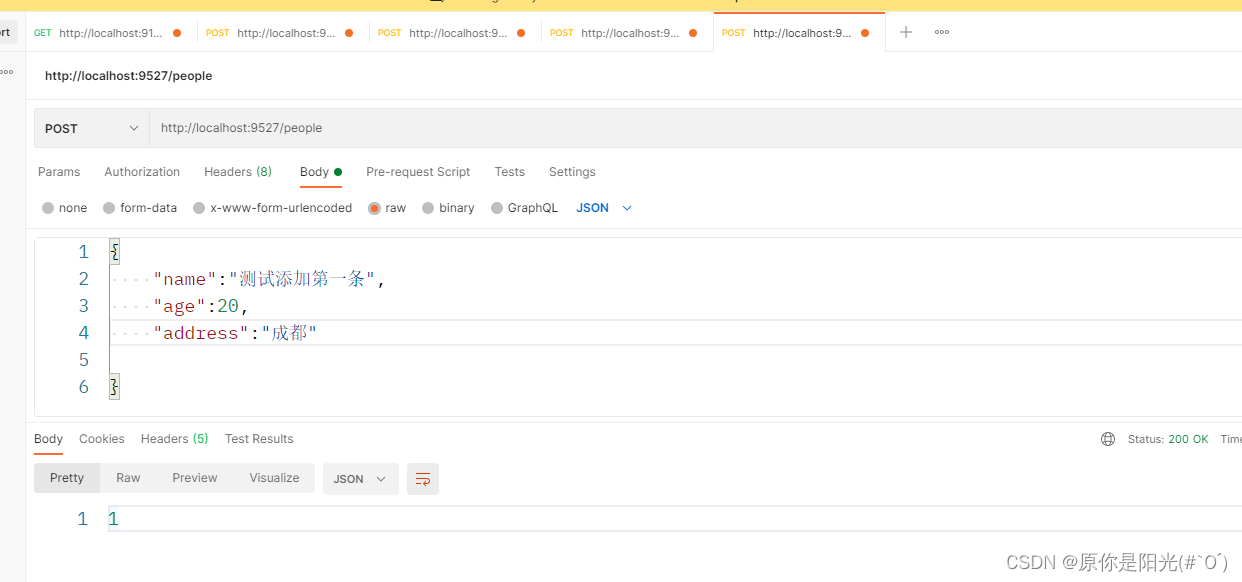The height and width of the screenshot is (582, 1242).
Task: Open a new request tab with plus icon
Action: click(905, 32)
